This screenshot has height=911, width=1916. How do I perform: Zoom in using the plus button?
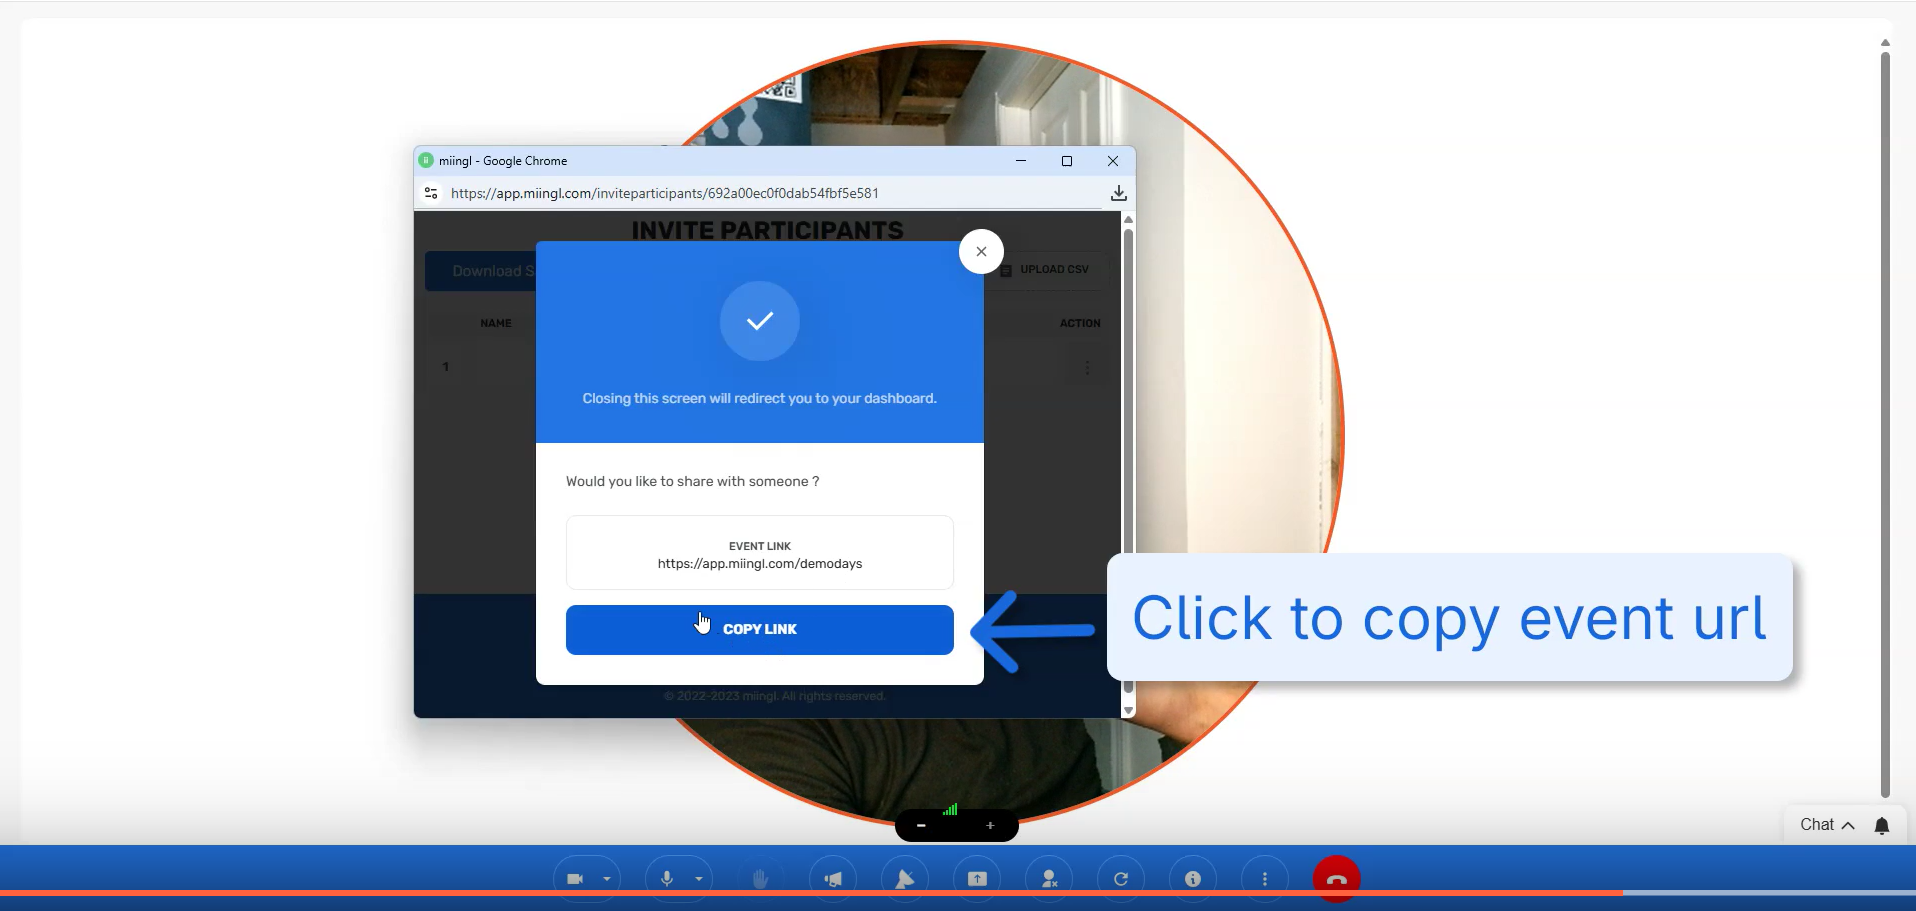pos(990,826)
